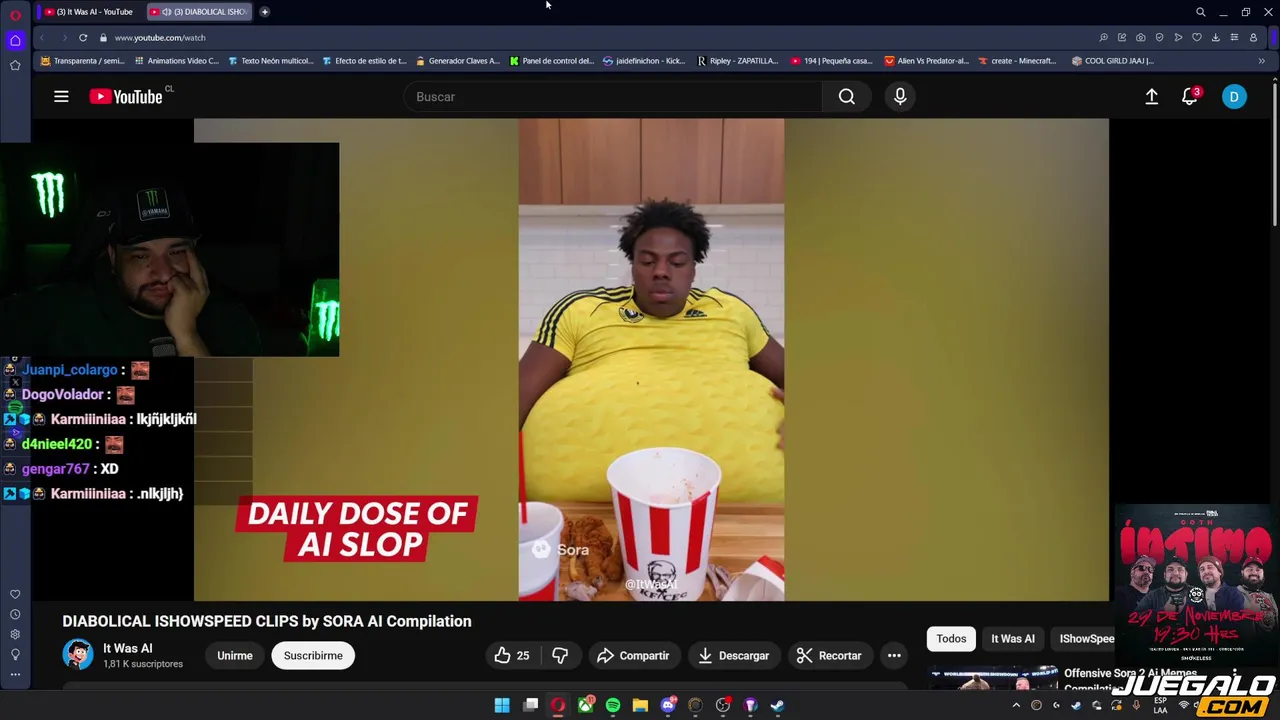
Task: Open Alien Vs Predator bookmark
Action: click(926, 61)
